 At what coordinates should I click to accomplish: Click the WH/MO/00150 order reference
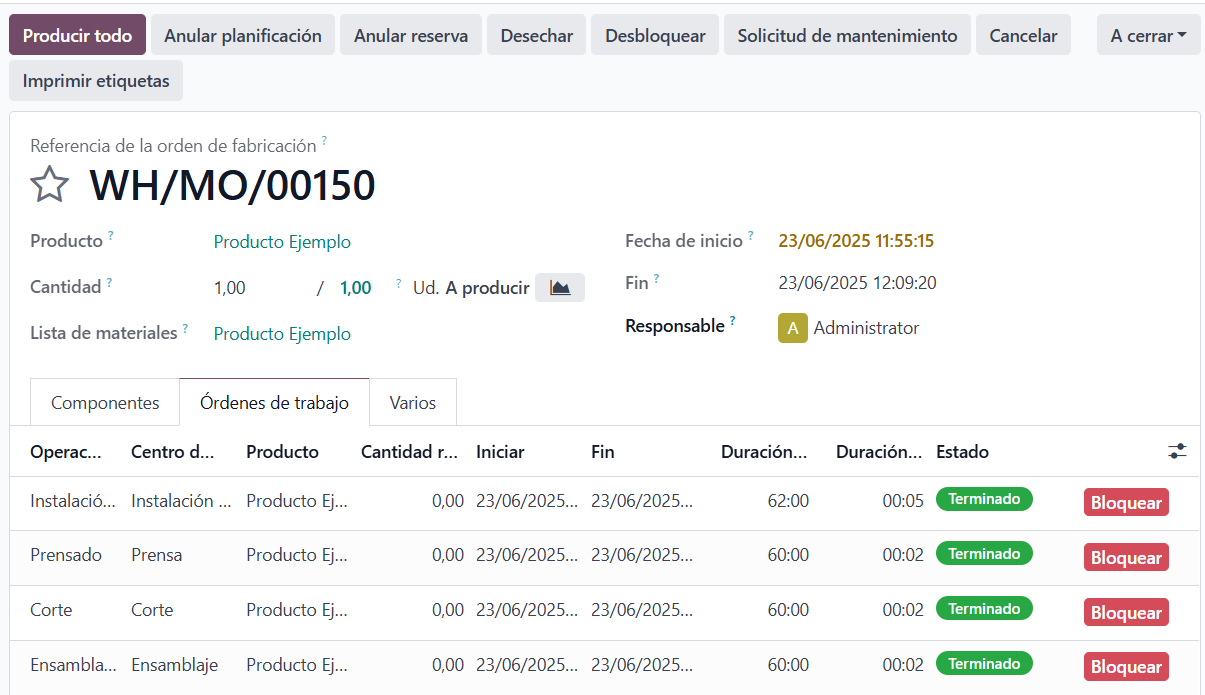(232, 186)
